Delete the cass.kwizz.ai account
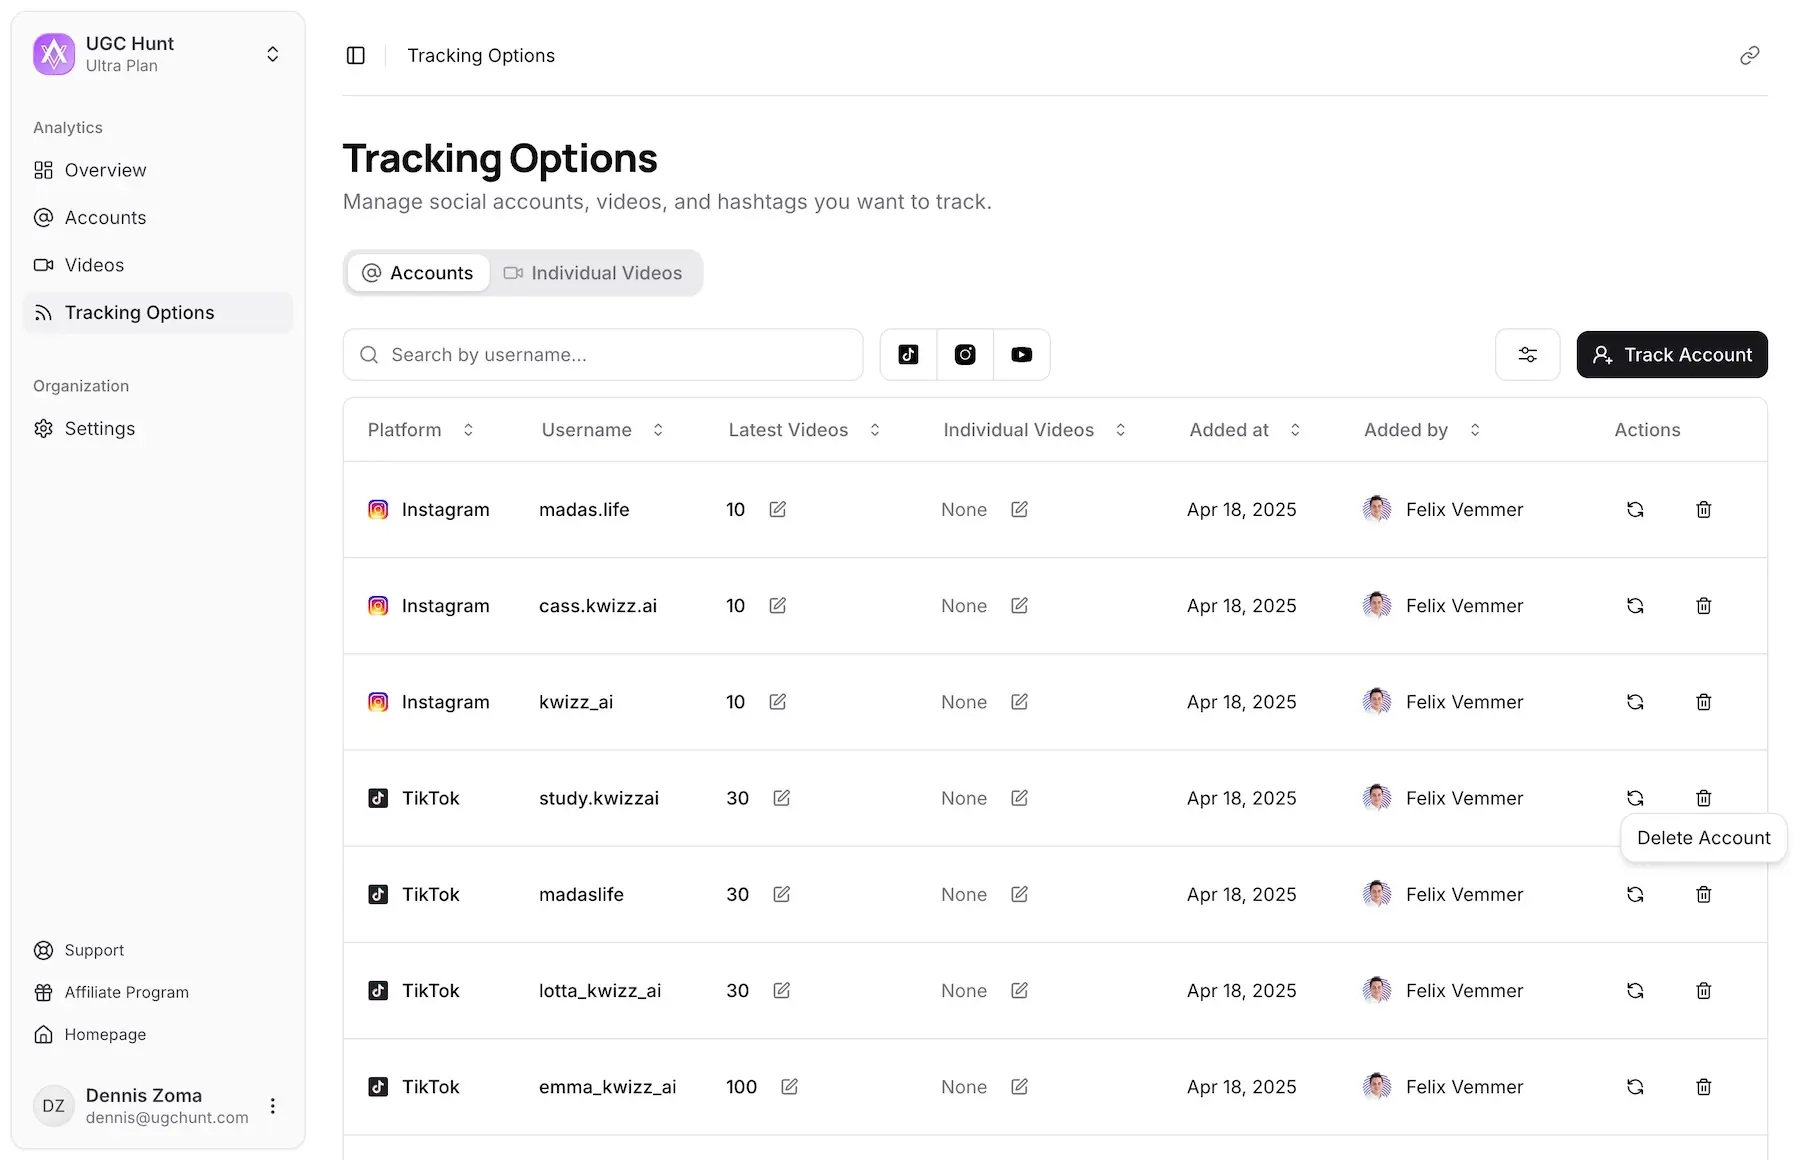This screenshot has width=1800, height=1160. [1703, 606]
